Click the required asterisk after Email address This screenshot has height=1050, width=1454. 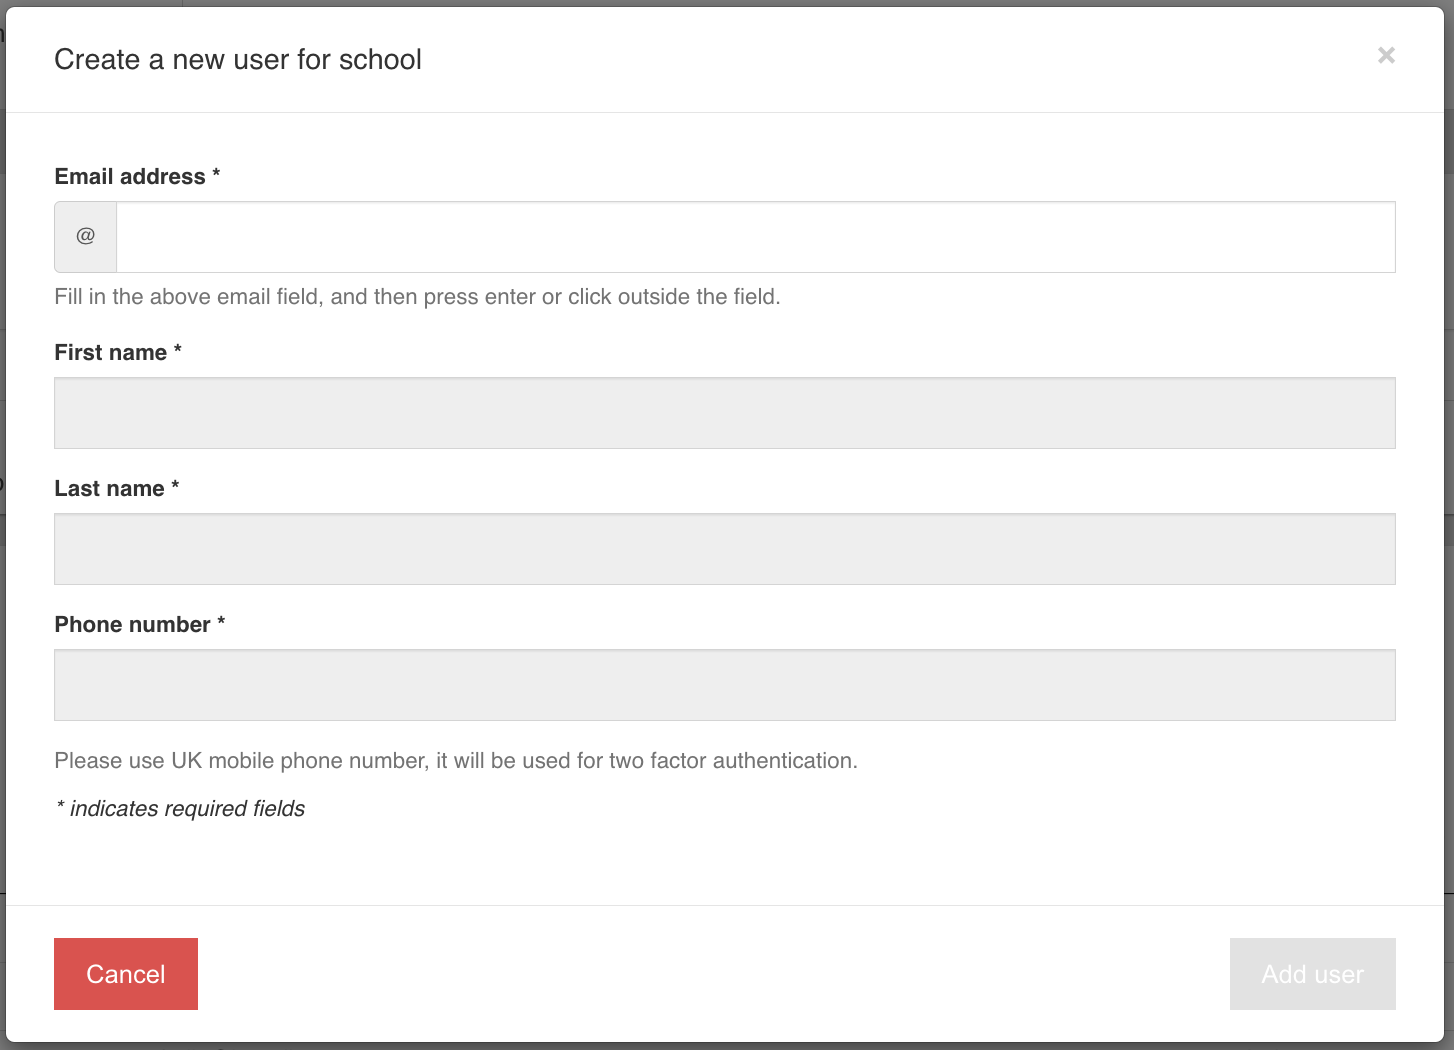tap(216, 174)
